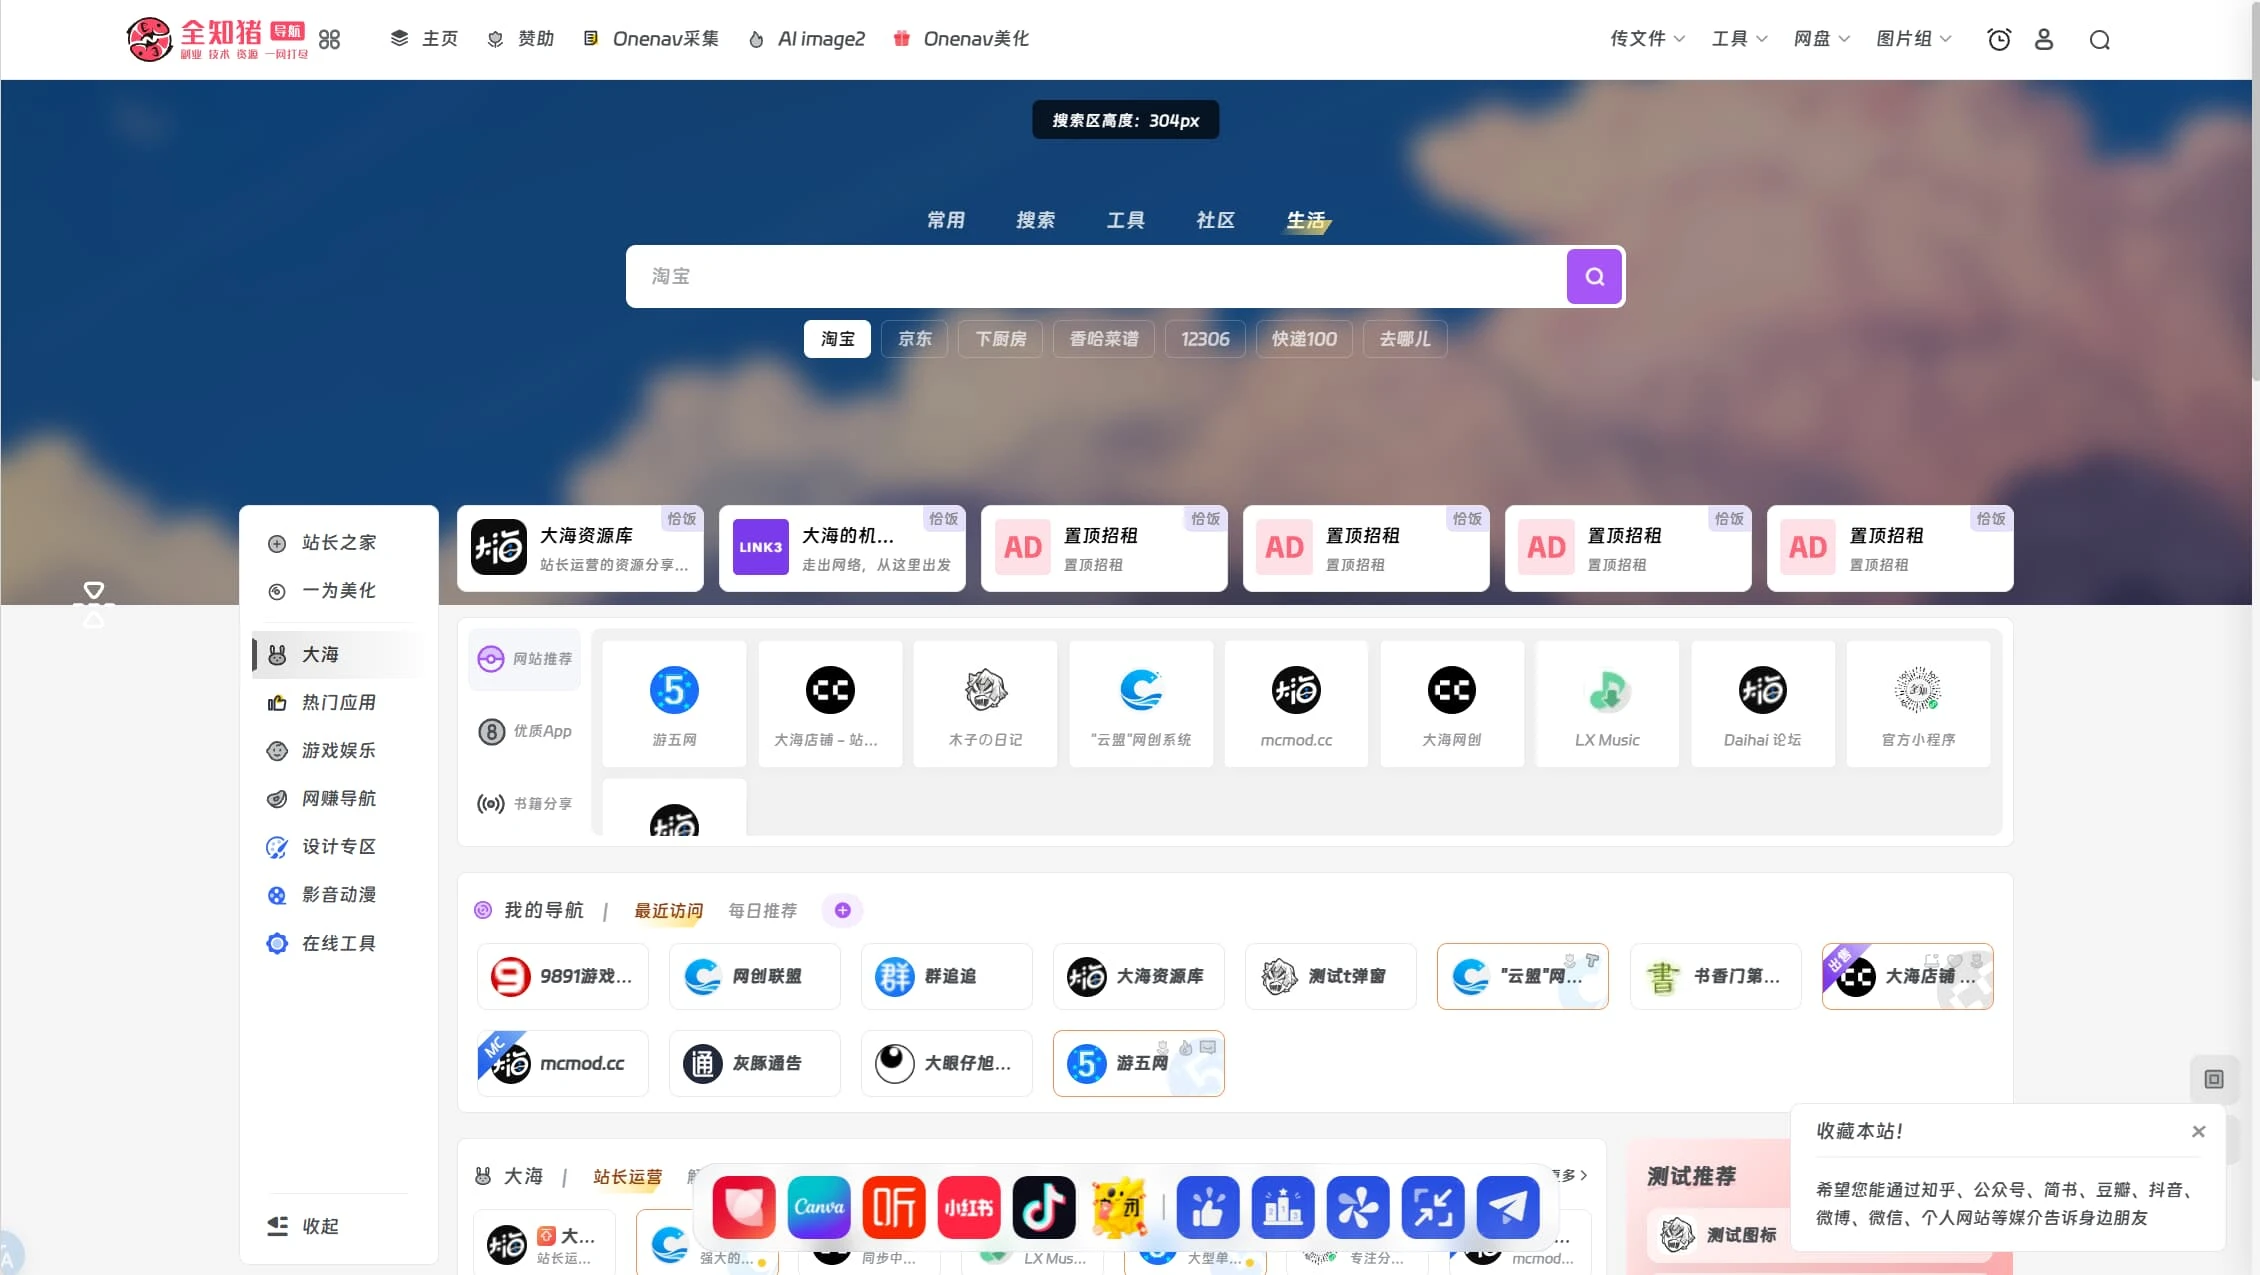Open the 大海资源库 sponsored card at top
Image resolution: width=2260 pixels, height=1275 pixels.
[x=580, y=548]
